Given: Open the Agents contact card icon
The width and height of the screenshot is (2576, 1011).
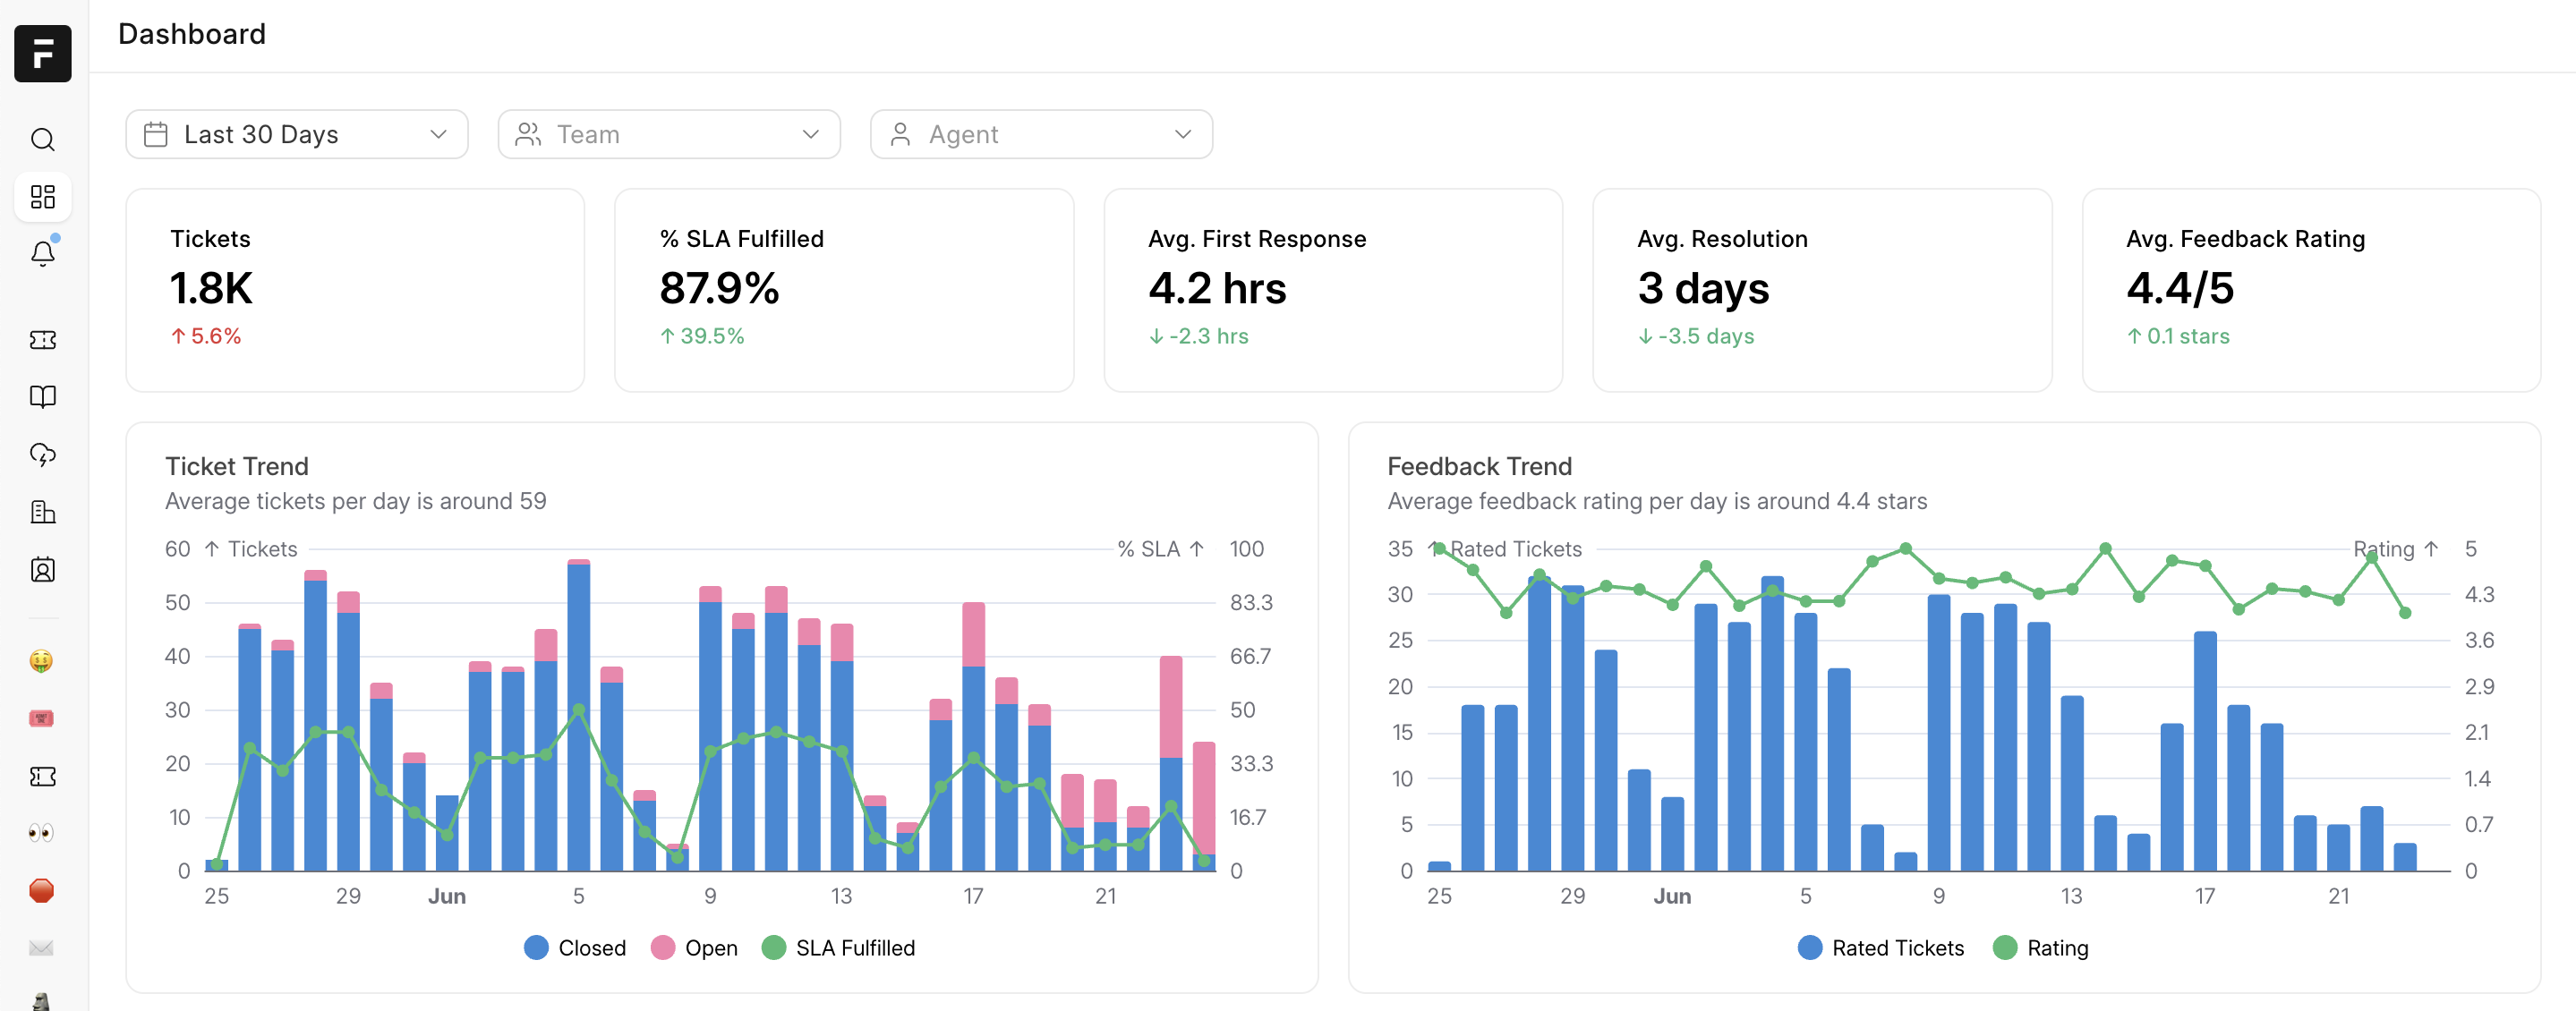Looking at the screenshot, I should pos(42,570).
